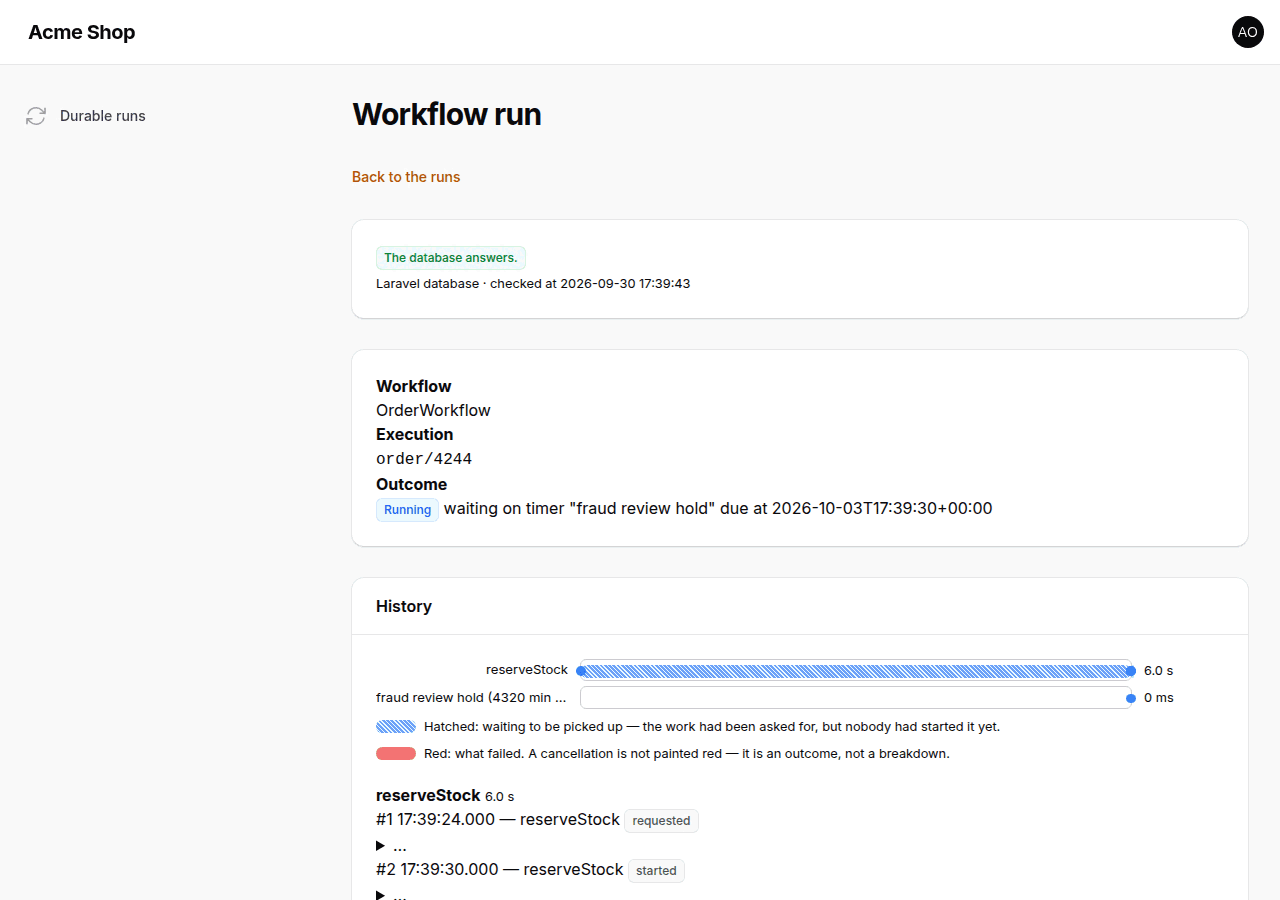Open the AO user avatar
Image resolution: width=1280 pixels, height=900 pixels.
1248,32
